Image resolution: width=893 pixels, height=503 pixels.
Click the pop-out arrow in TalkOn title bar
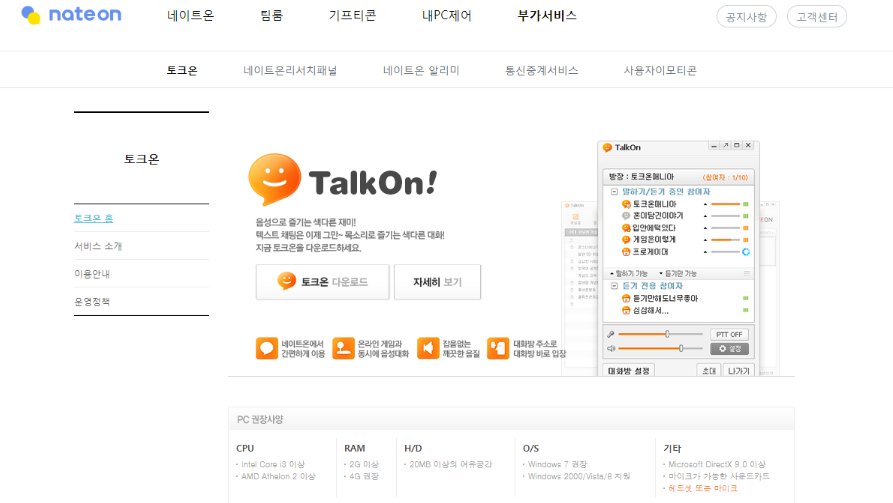click(726, 146)
